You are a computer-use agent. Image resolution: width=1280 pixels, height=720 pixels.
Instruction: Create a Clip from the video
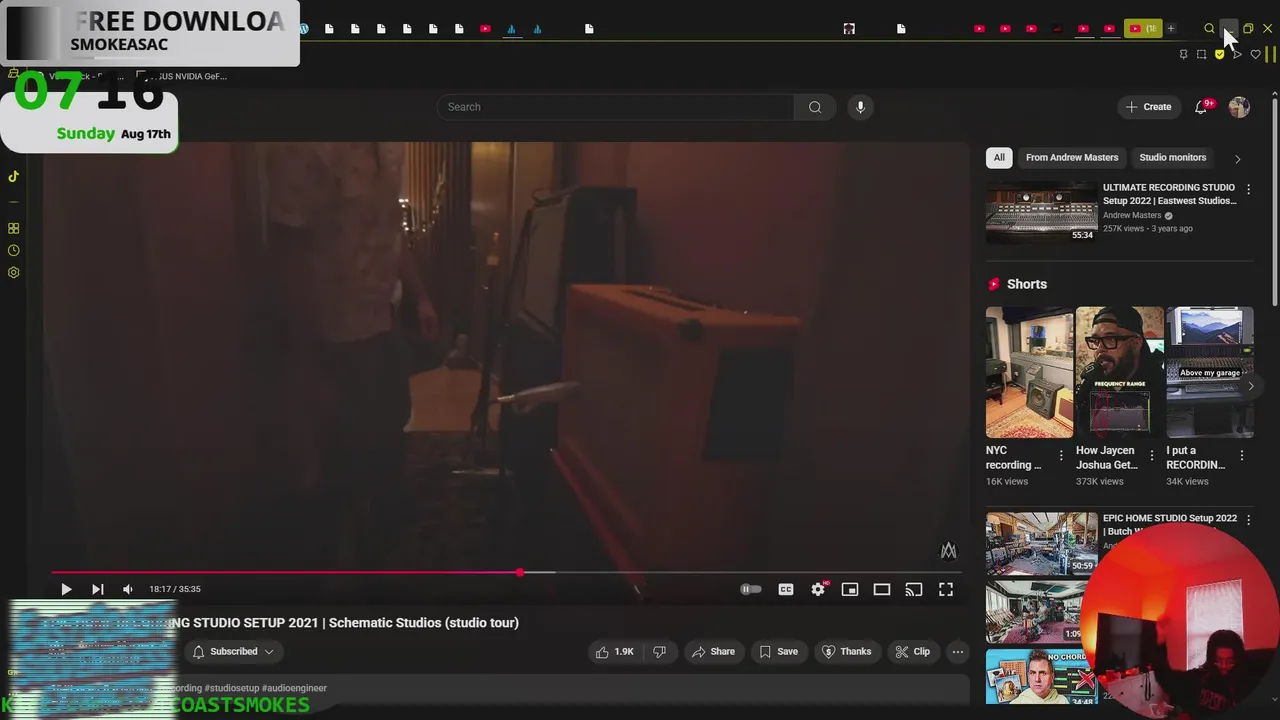coord(912,651)
